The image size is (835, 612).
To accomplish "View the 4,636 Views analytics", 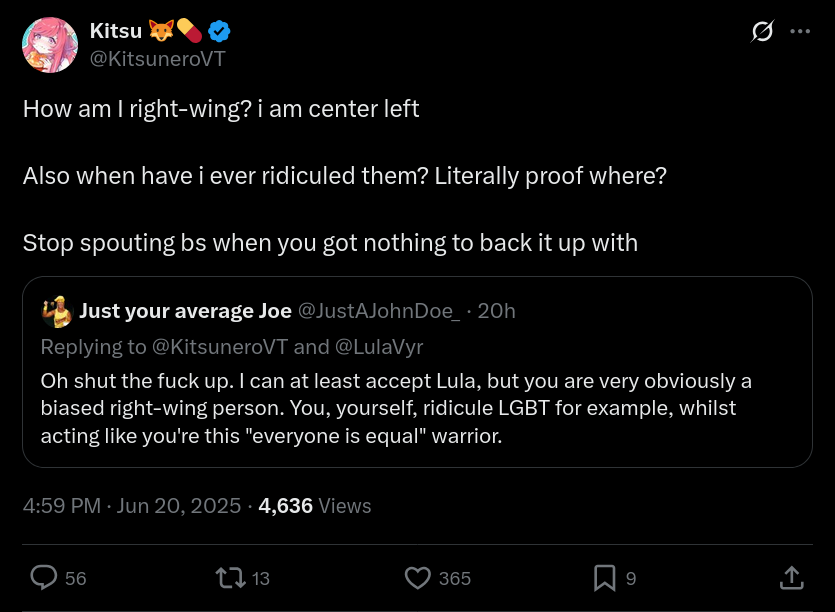I will point(315,506).
